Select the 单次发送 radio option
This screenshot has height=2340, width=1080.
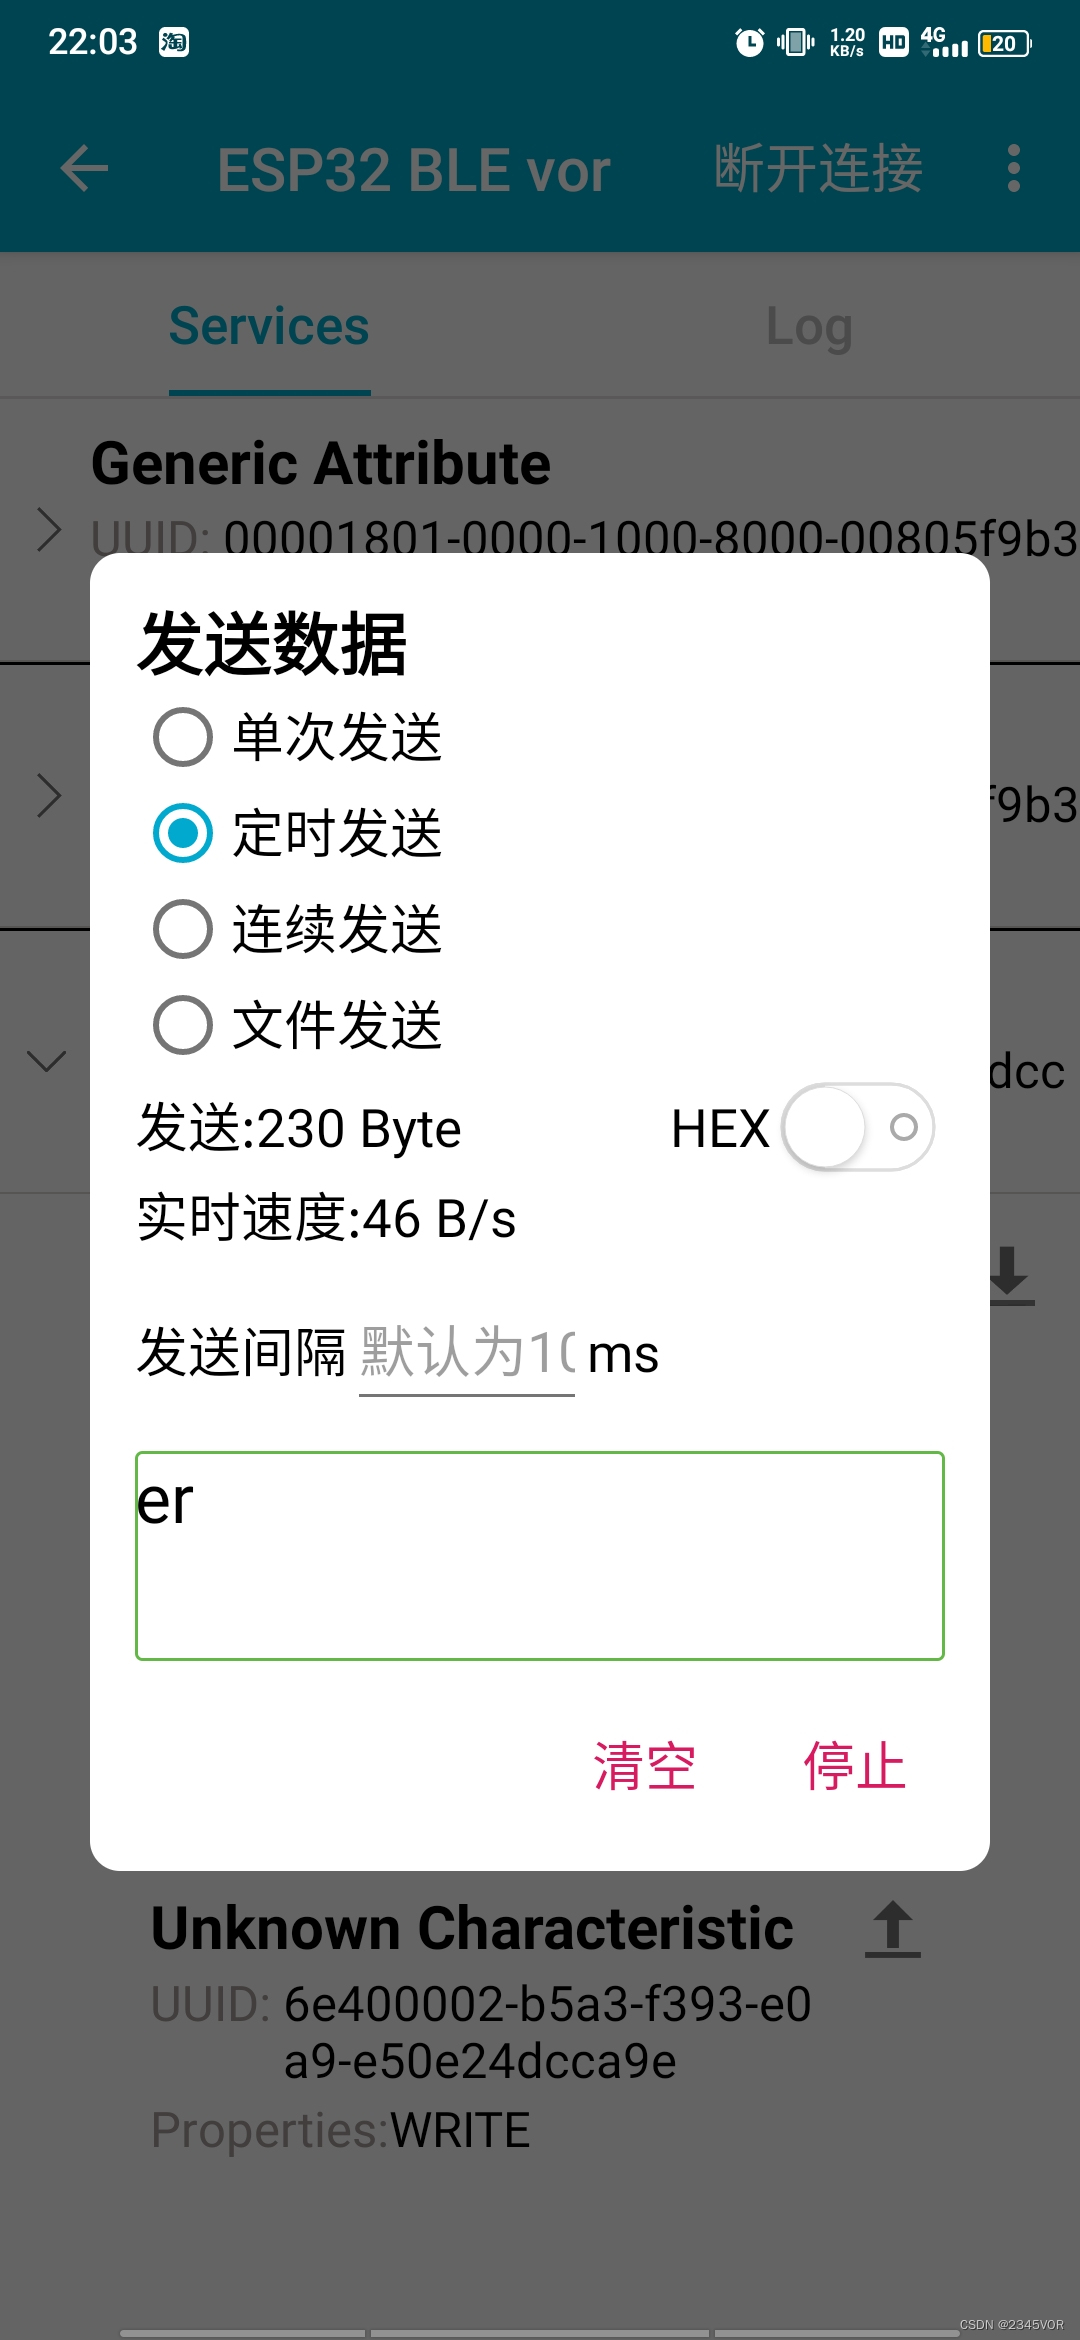pyautogui.click(x=298, y=737)
